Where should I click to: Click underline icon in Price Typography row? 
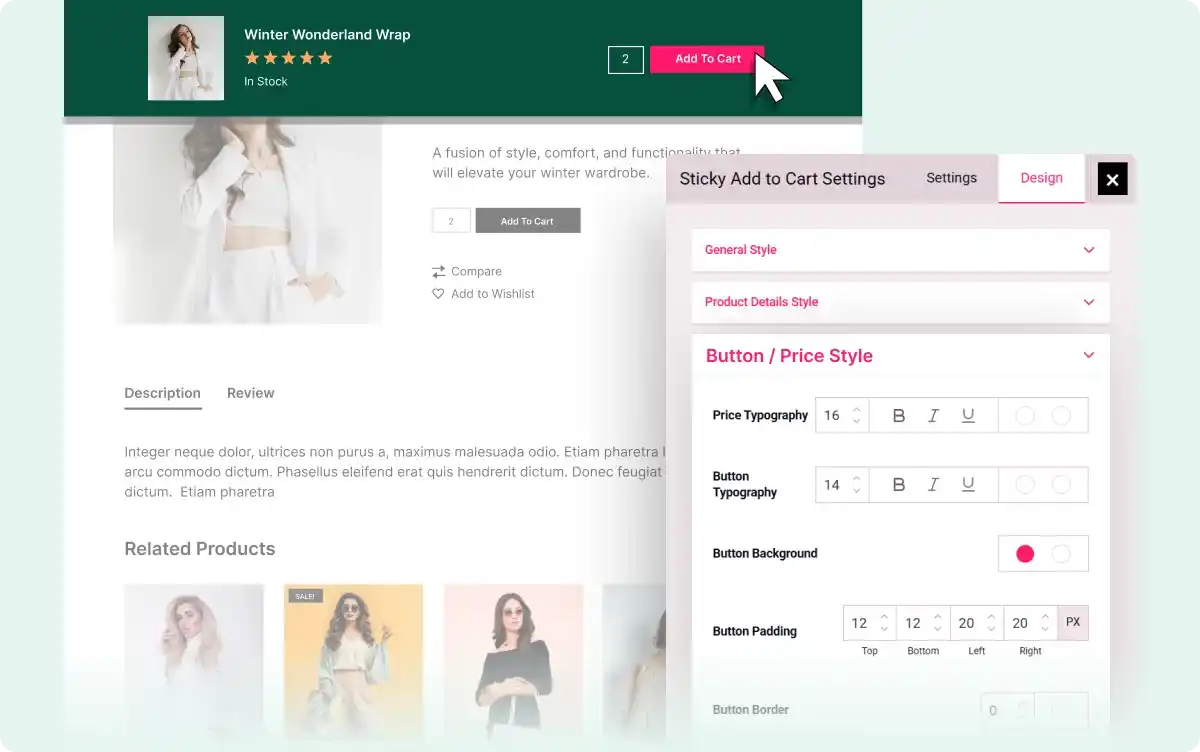[968, 416]
